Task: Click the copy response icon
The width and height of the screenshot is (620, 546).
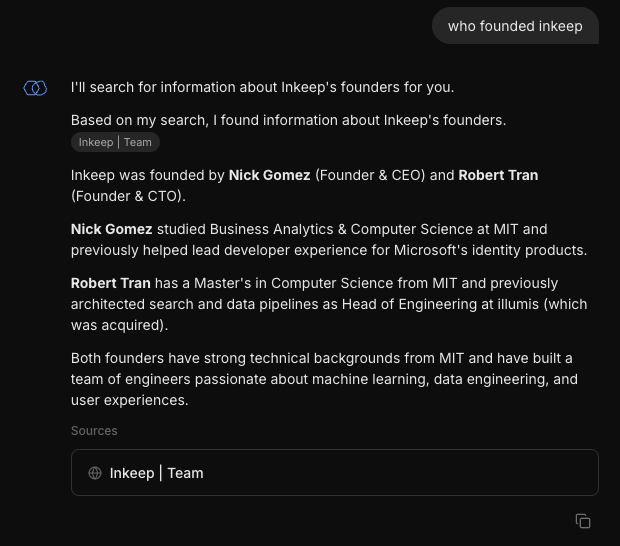Action: click(583, 521)
